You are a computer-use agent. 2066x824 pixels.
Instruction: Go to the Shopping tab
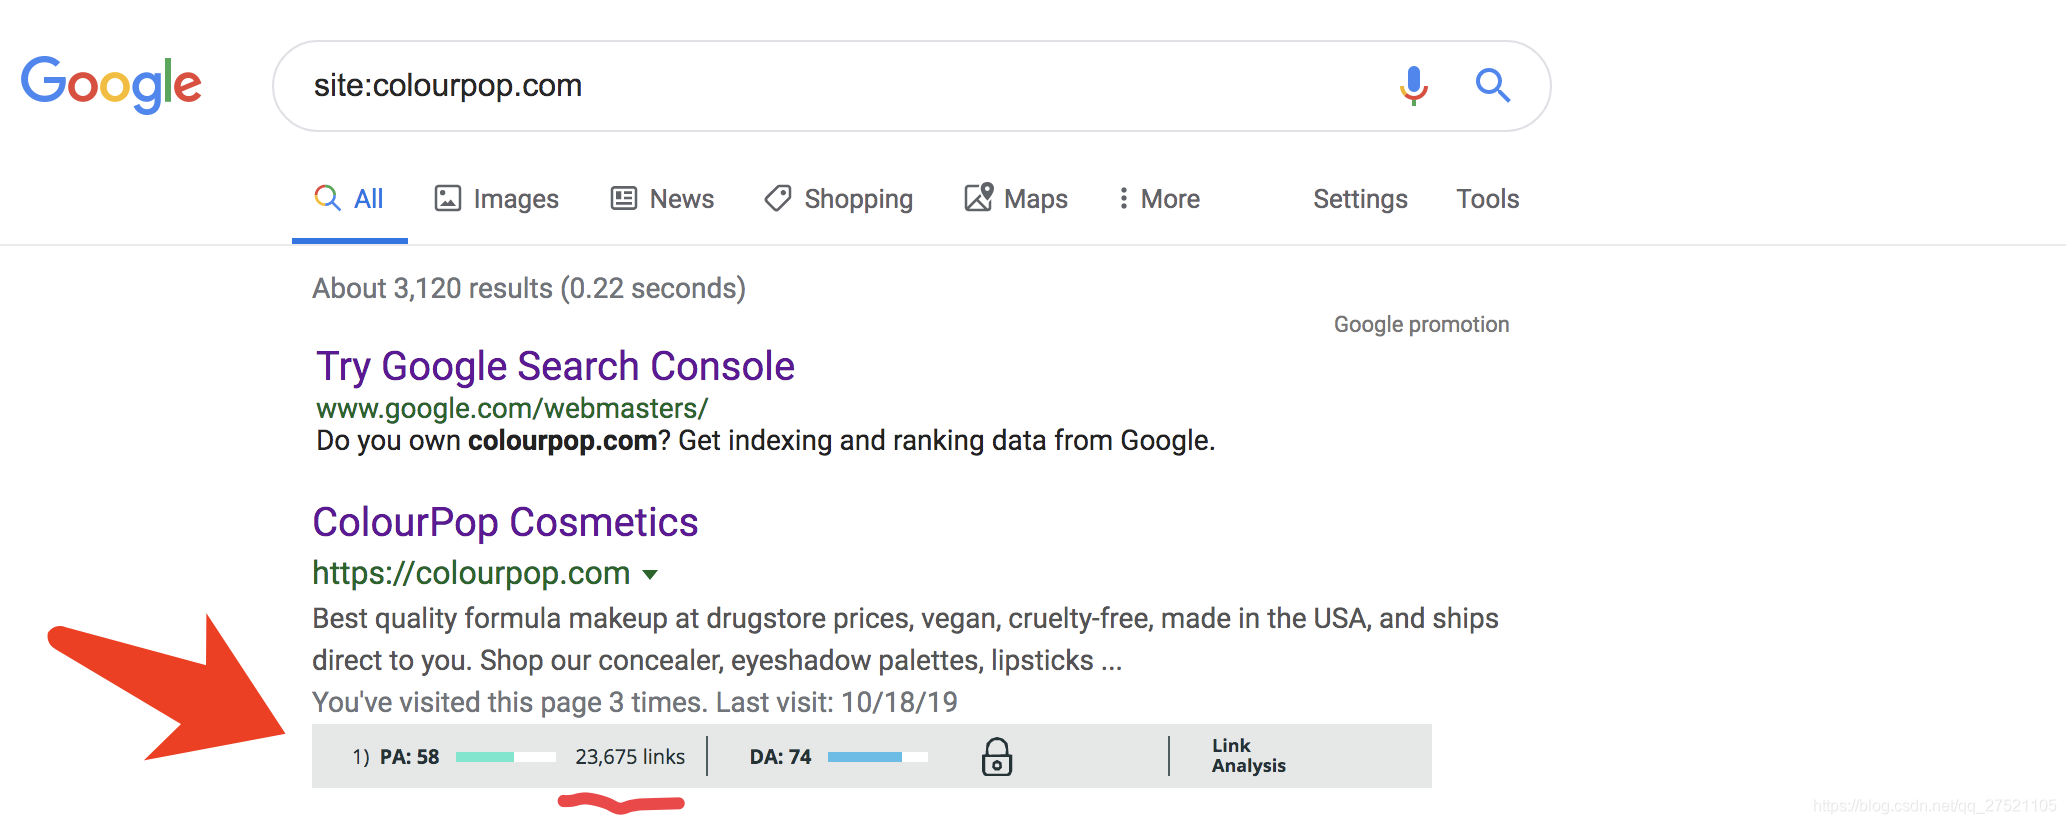click(x=838, y=199)
